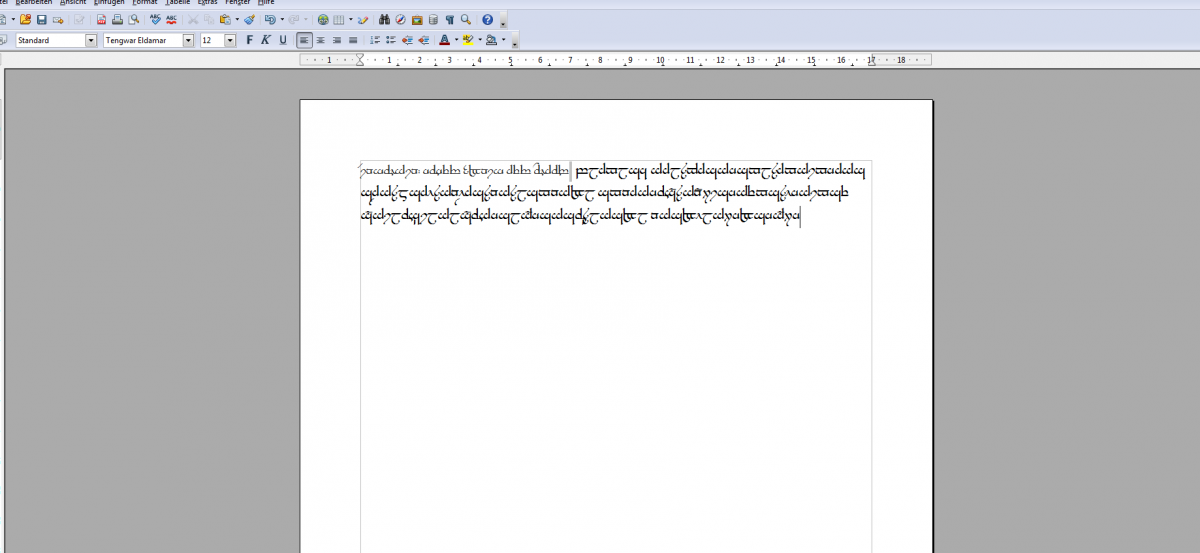The width and height of the screenshot is (1200, 553).
Task: Send document as e-mail icon
Action: 58,19
